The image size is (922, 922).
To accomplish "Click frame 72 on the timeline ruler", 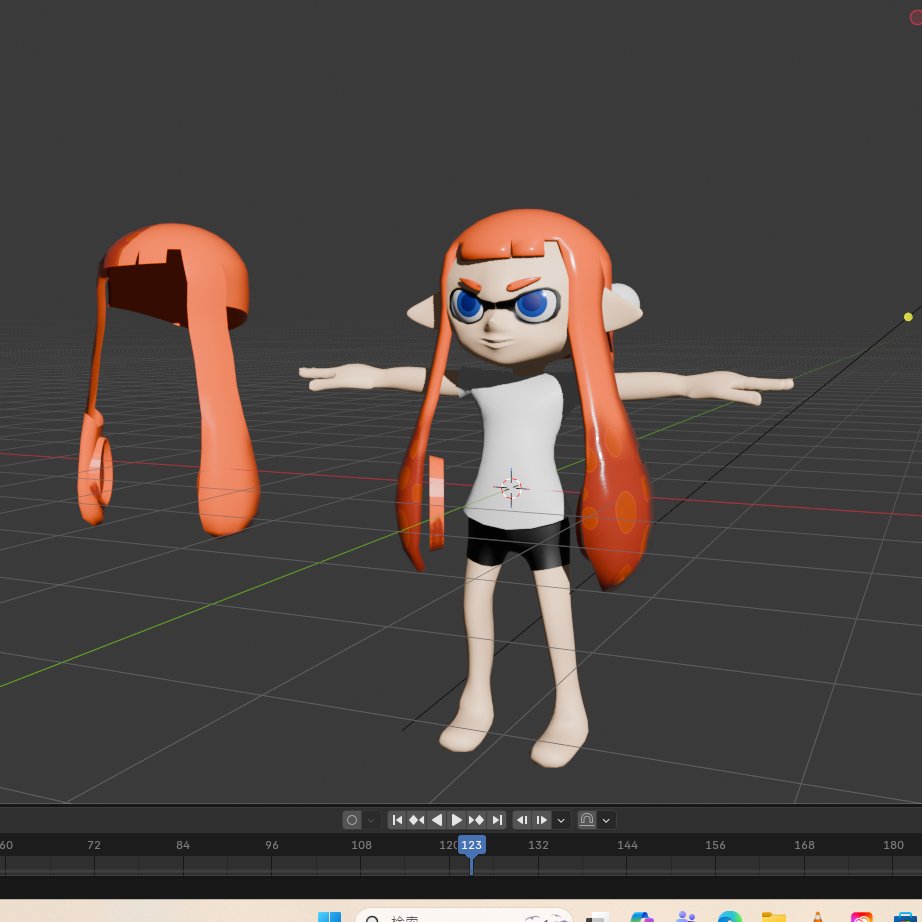I will [94, 845].
